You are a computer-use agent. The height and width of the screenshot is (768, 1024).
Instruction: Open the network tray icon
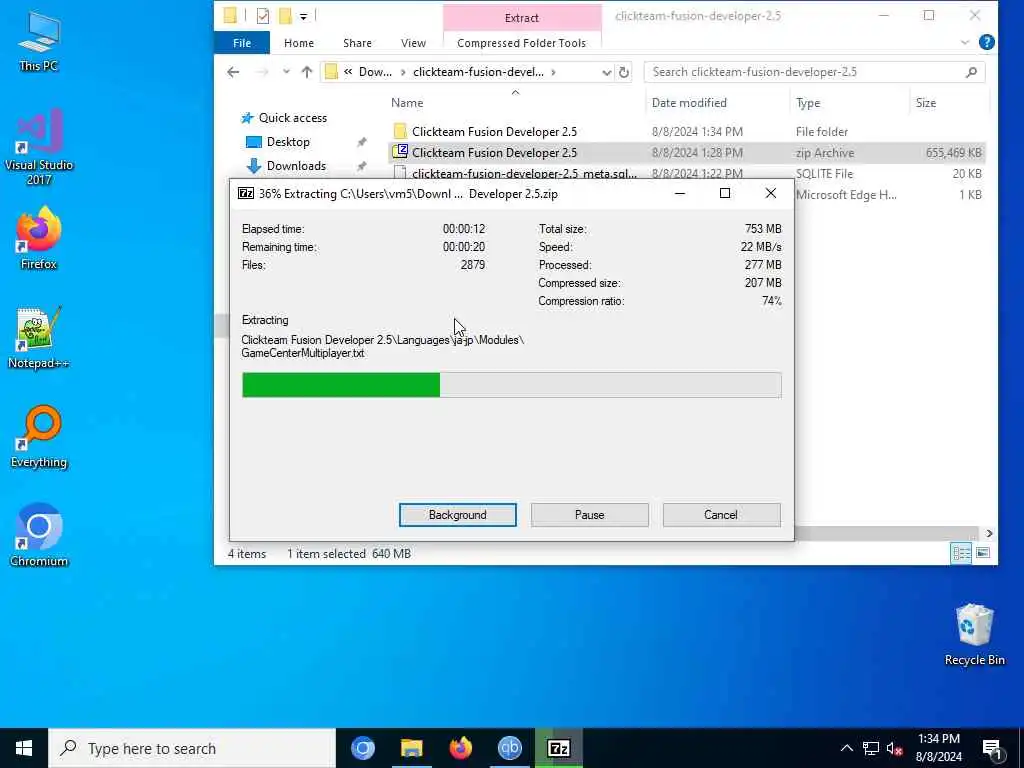pos(871,748)
